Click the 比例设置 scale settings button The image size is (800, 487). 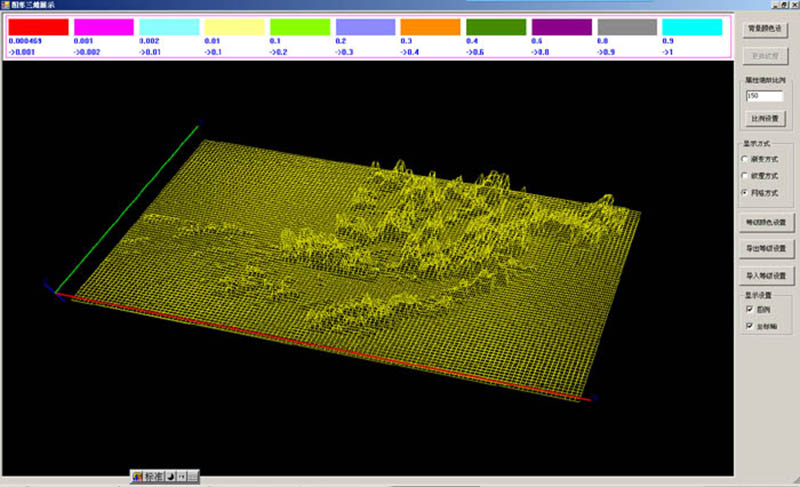coord(766,118)
